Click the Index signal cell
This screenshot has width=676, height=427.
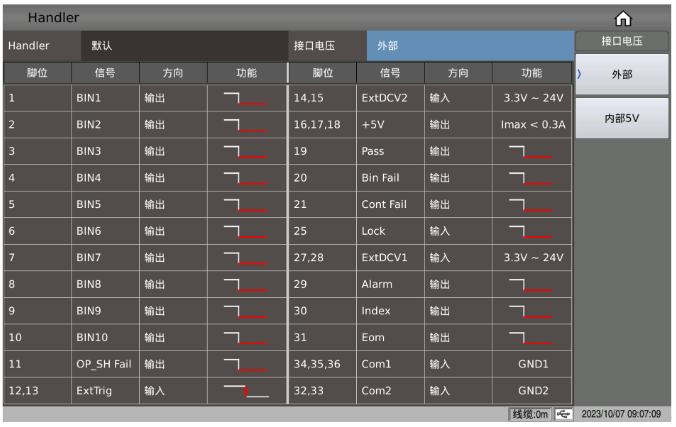[391, 311]
